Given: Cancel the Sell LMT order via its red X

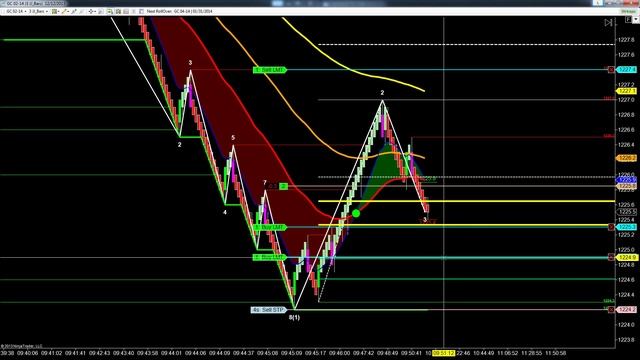Looking at the screenshot, I should [611, 70].
